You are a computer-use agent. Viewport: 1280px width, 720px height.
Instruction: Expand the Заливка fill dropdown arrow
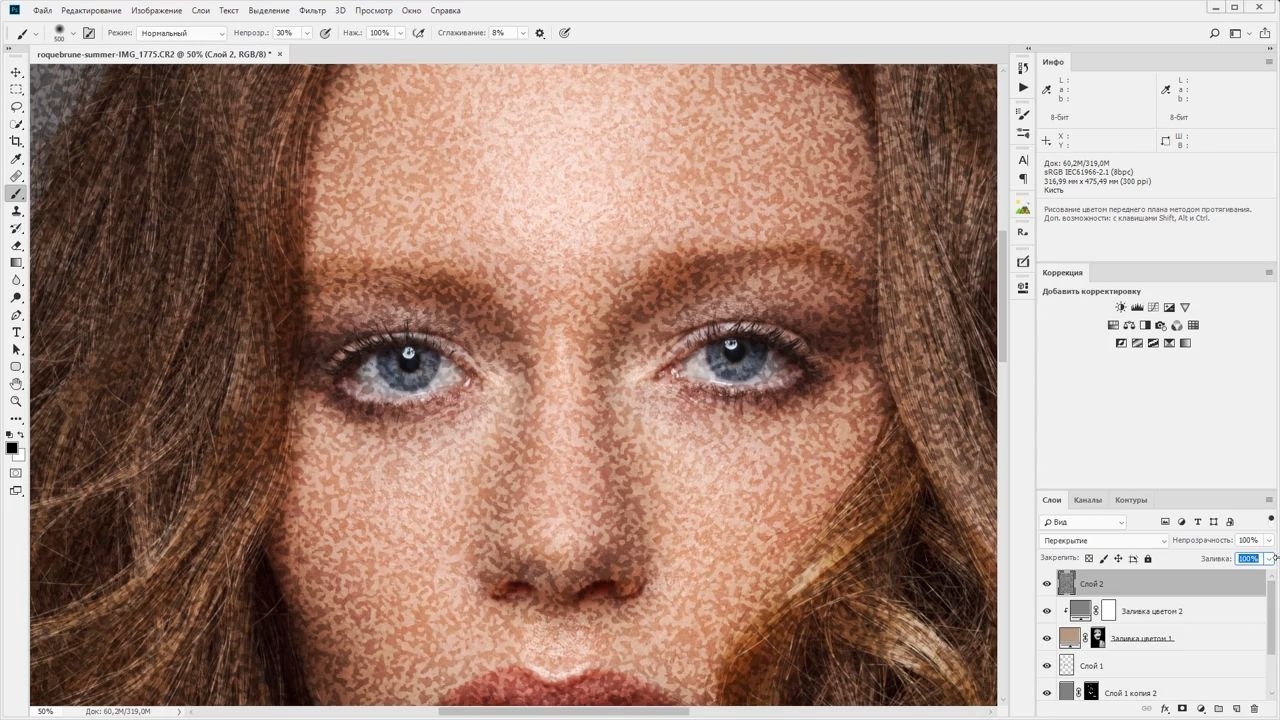(1269, 559)
